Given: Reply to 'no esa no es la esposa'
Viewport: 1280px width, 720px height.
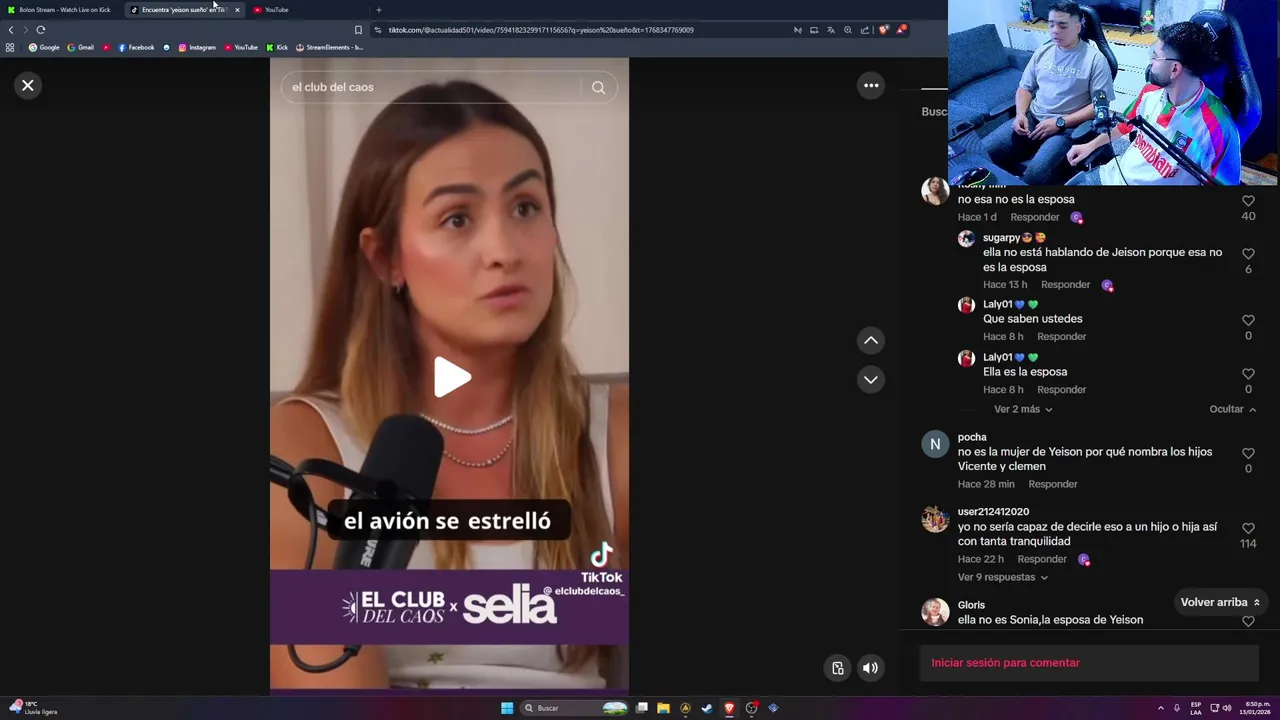Looking at the screenshot, I should coord(1035,217).
